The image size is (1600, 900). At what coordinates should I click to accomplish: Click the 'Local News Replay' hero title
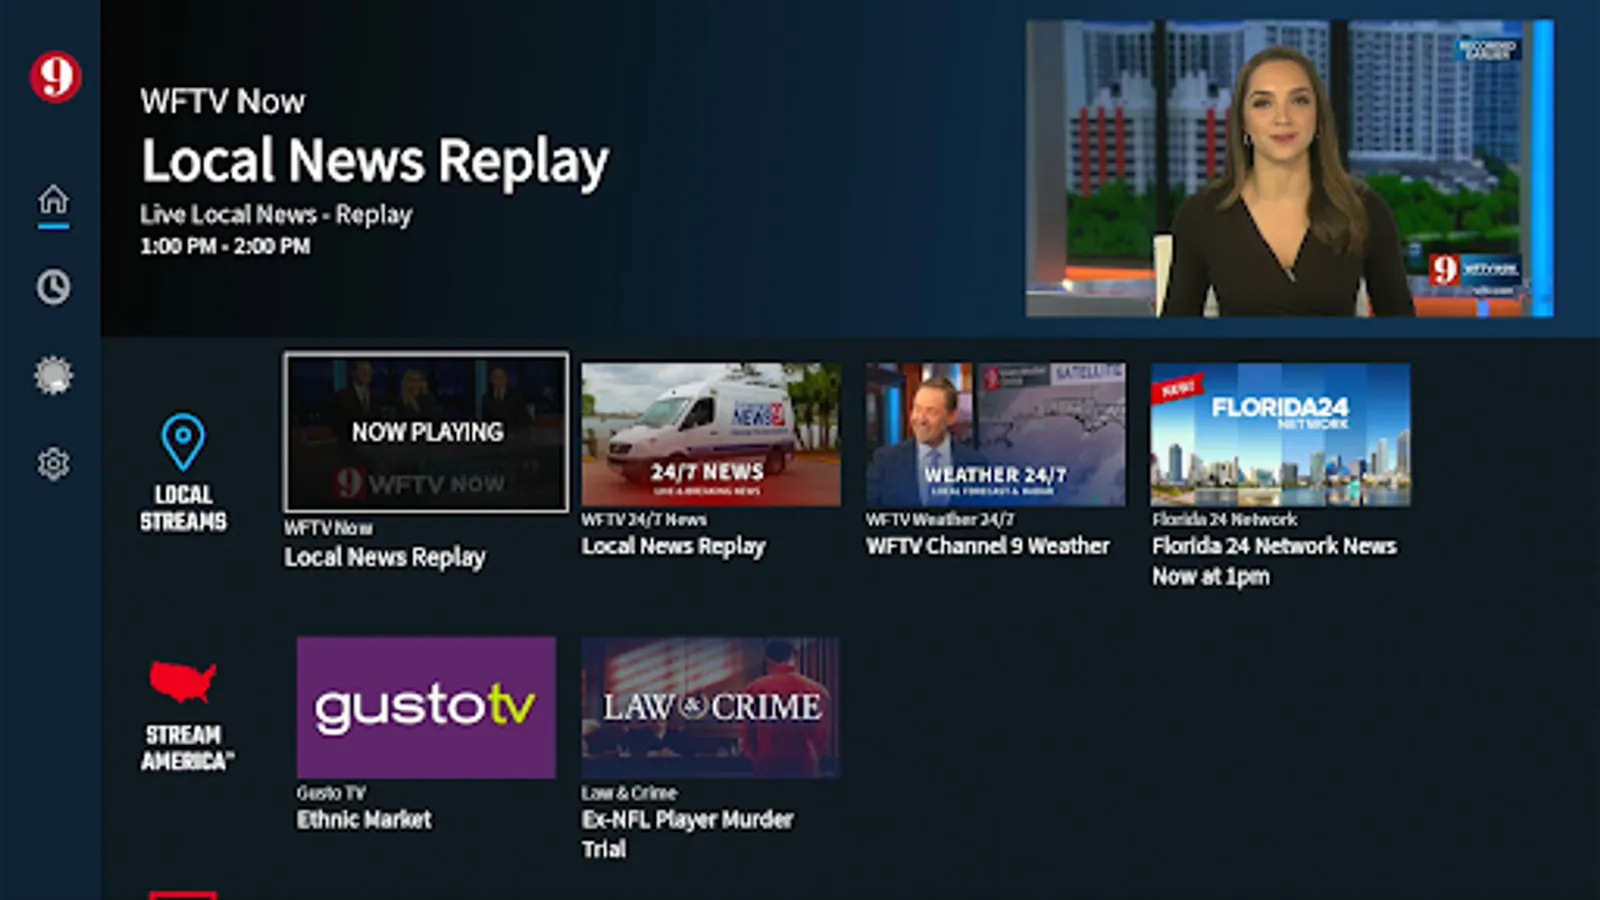[x=375, y=162]
